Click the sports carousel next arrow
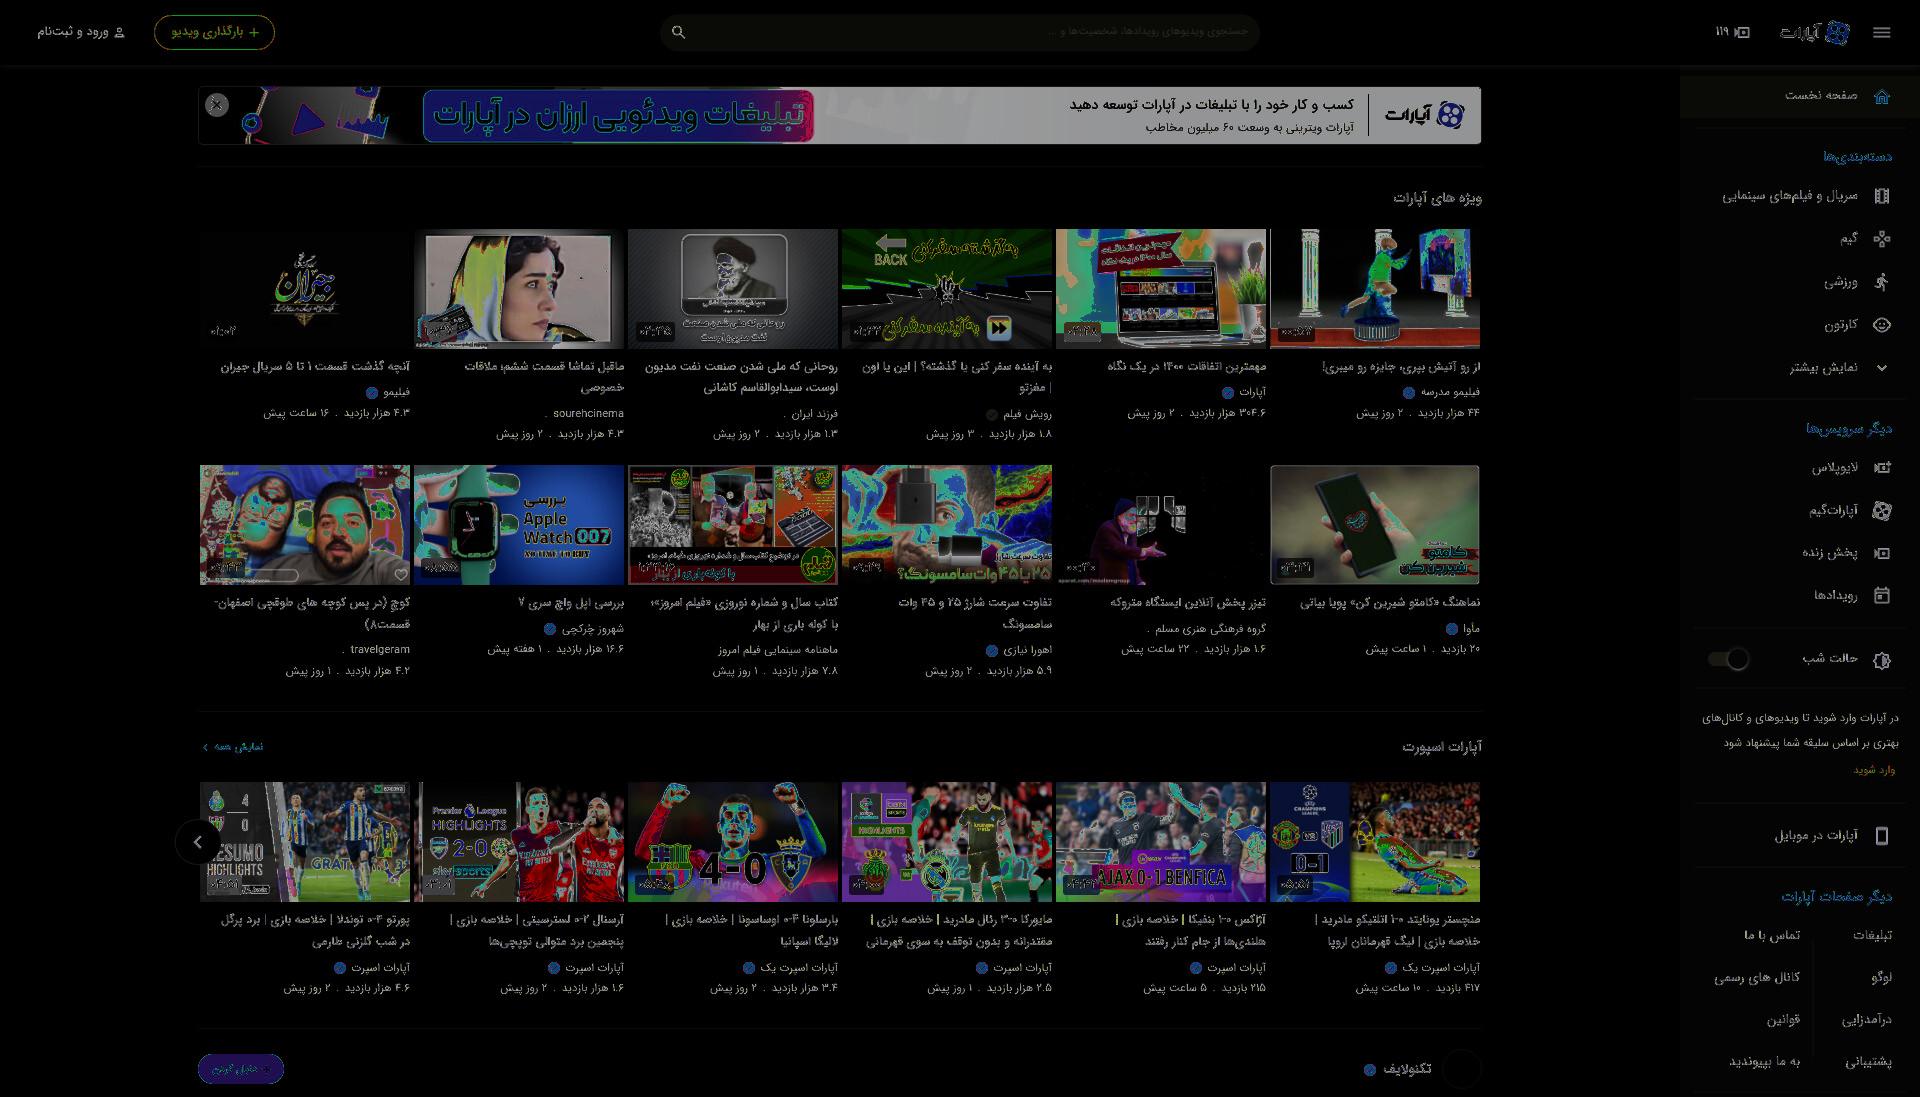The height and width of the screenshot is (1097, 1920). 198,842
